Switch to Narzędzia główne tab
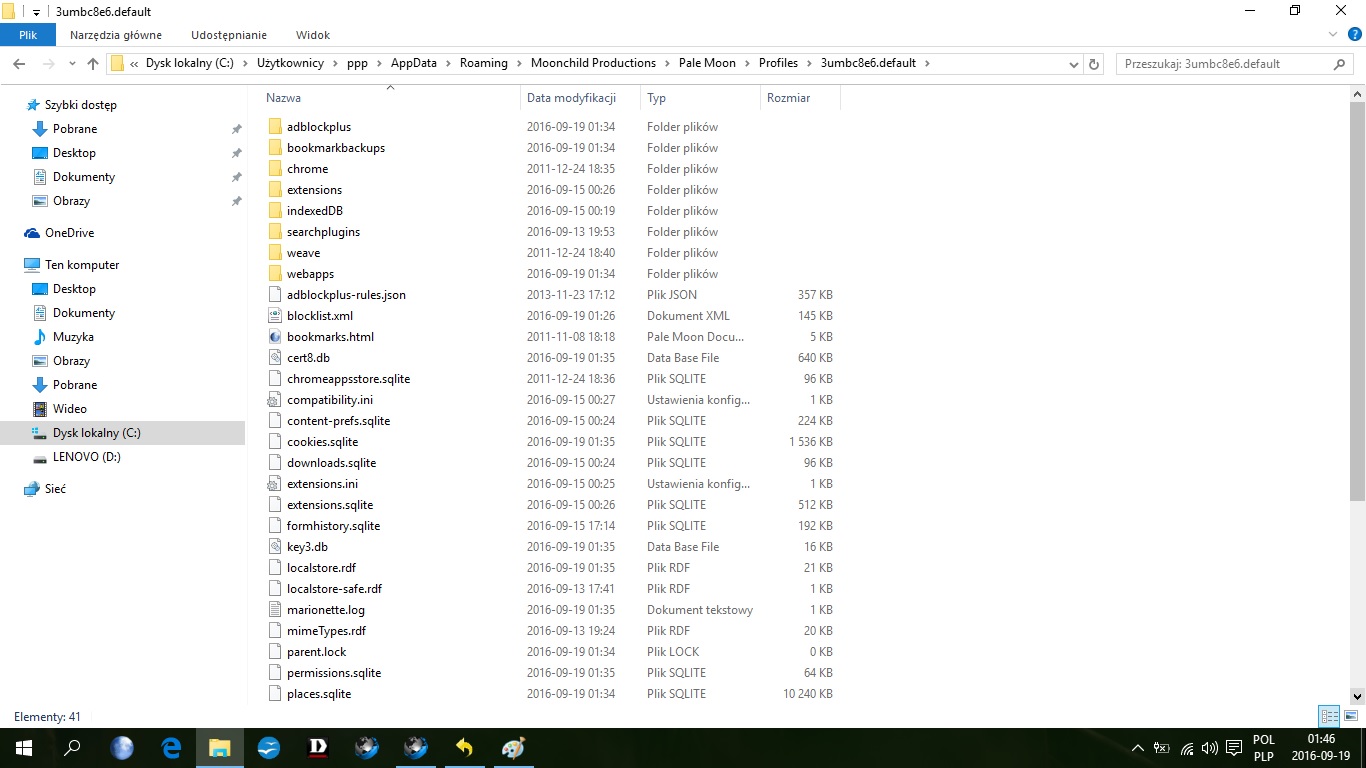 (x=115, y=35)
